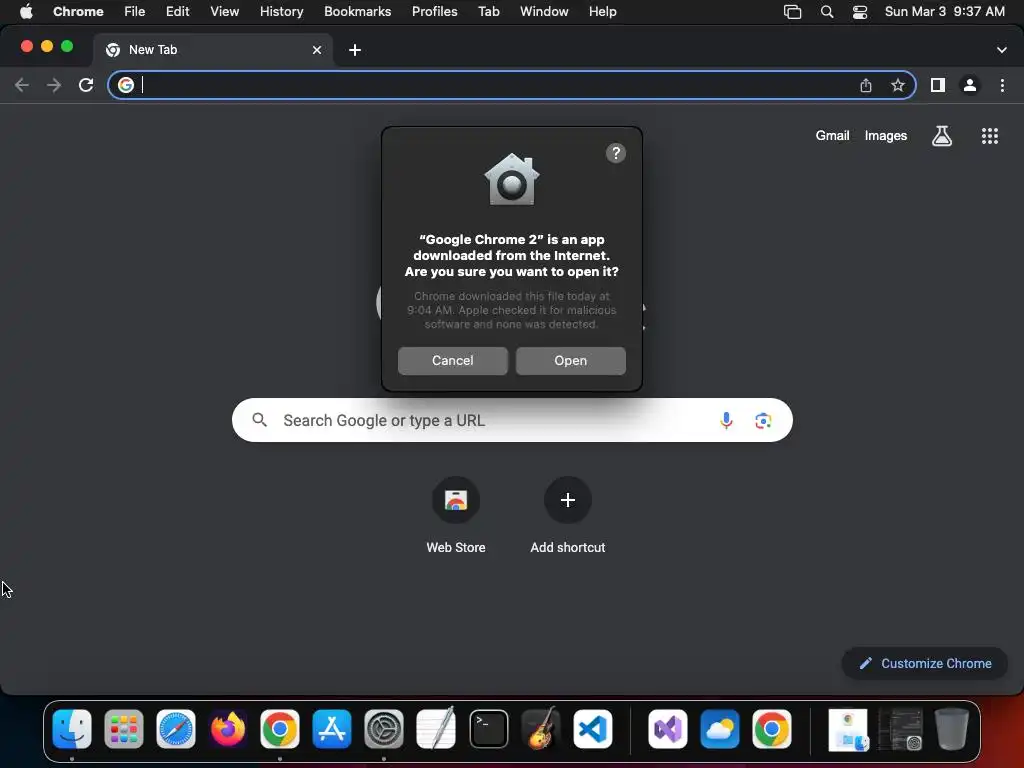This screenshot has width=1024, height=768.
Task: Open Chrome's three-dot menu
Action: point(1002,85)
